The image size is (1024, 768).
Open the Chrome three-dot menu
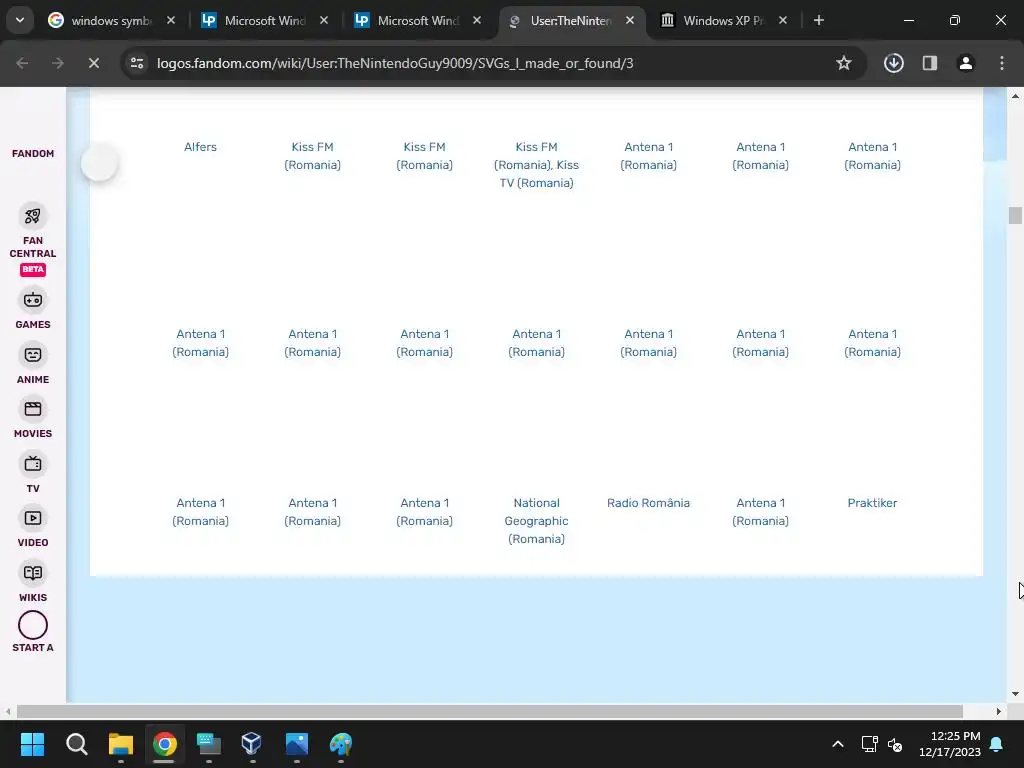(x=1002, y=63)
